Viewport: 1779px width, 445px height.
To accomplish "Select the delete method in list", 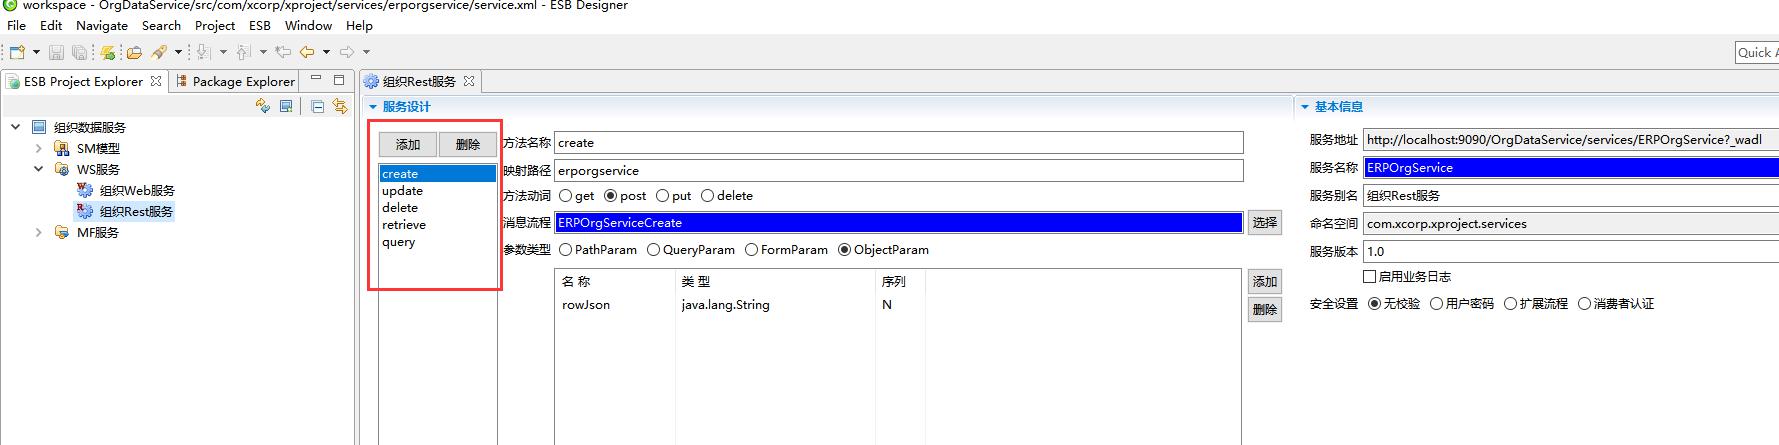I will click(x=400, y=207).
